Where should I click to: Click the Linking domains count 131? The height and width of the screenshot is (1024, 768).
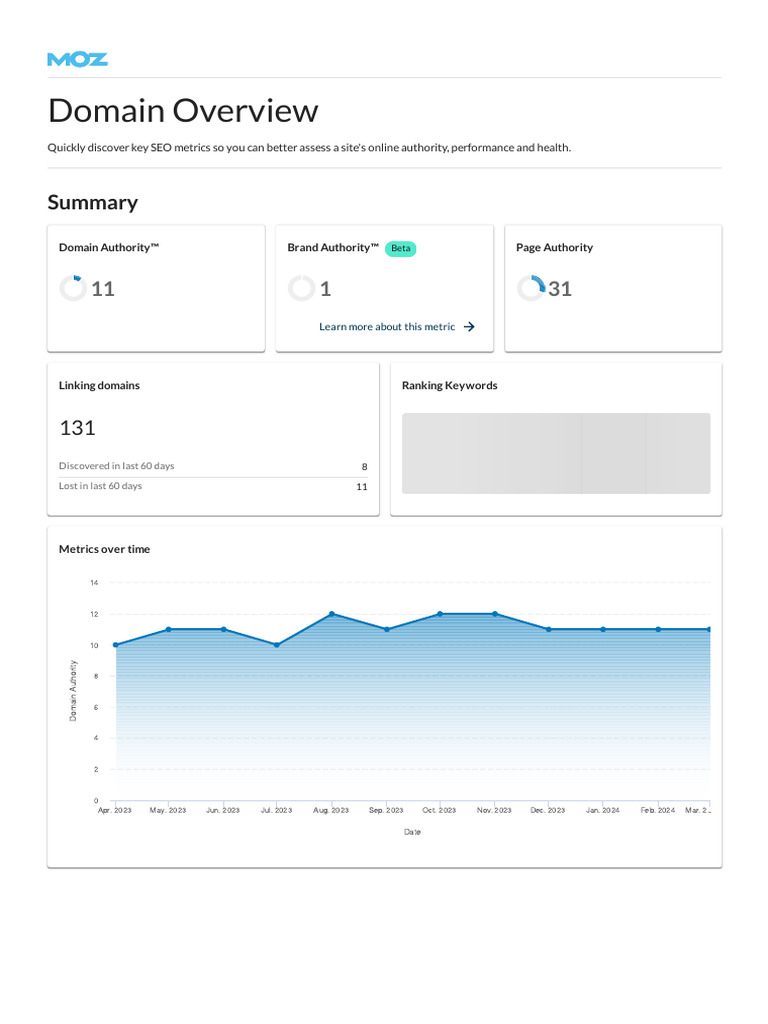(x=77, y=428)
